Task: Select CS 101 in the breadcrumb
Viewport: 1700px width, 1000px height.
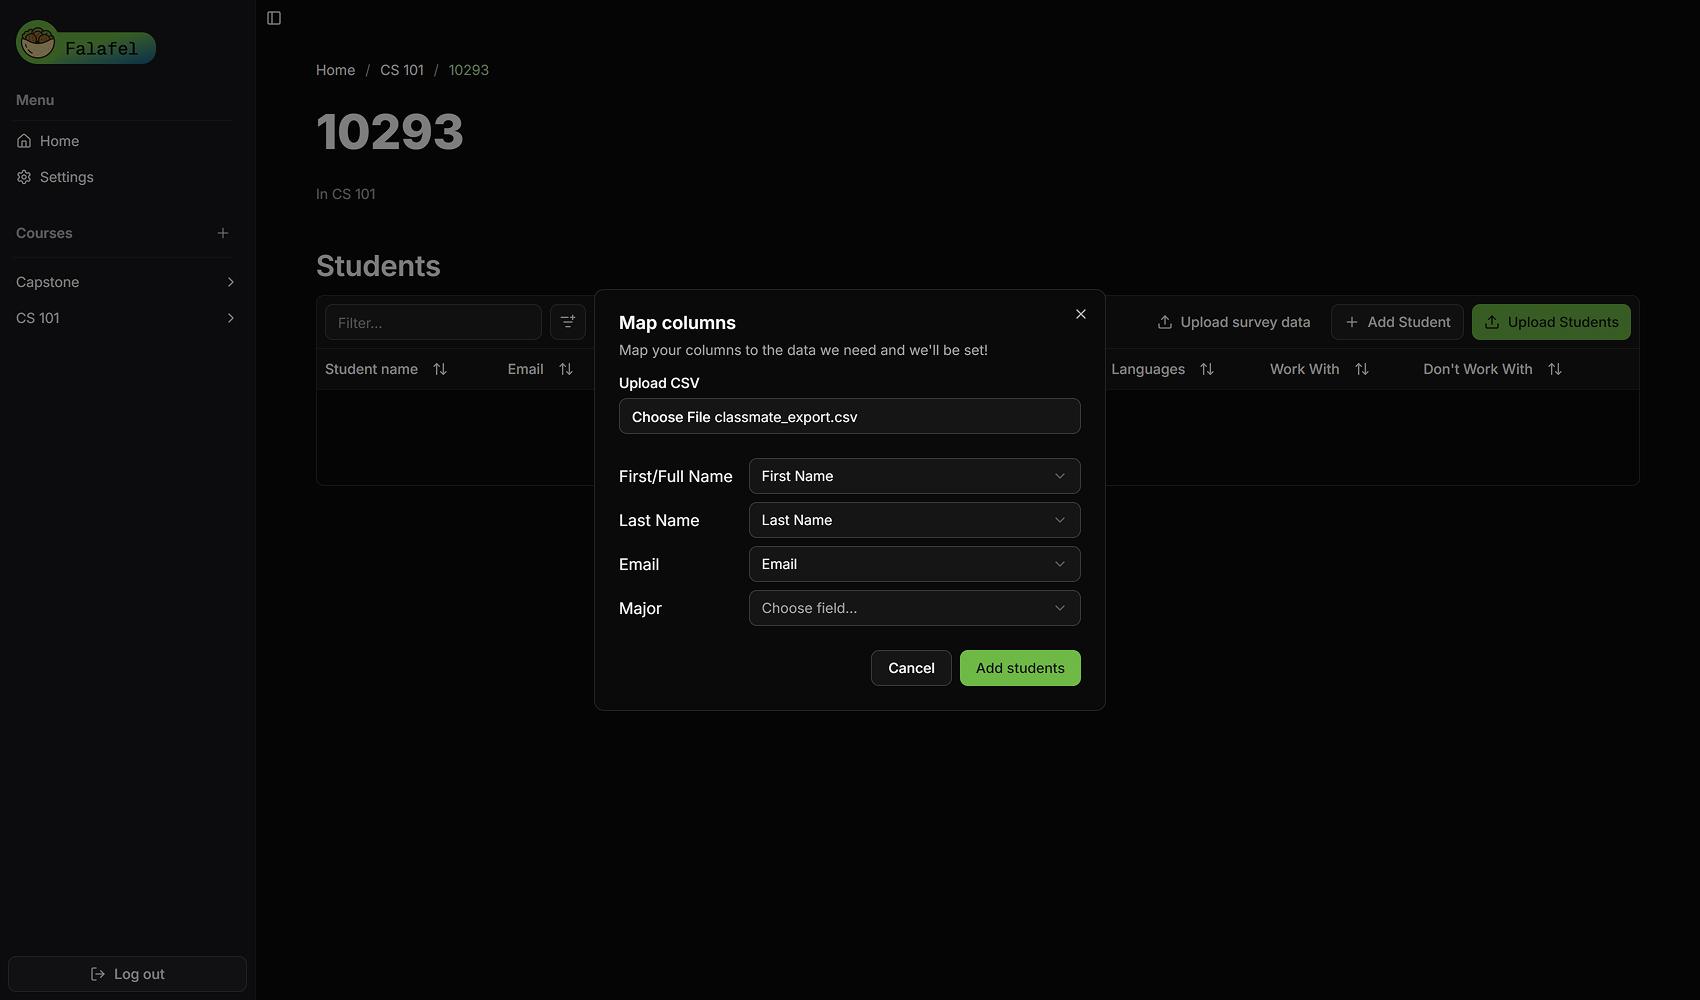Action: pyautogui.click(x=402, y=70)
